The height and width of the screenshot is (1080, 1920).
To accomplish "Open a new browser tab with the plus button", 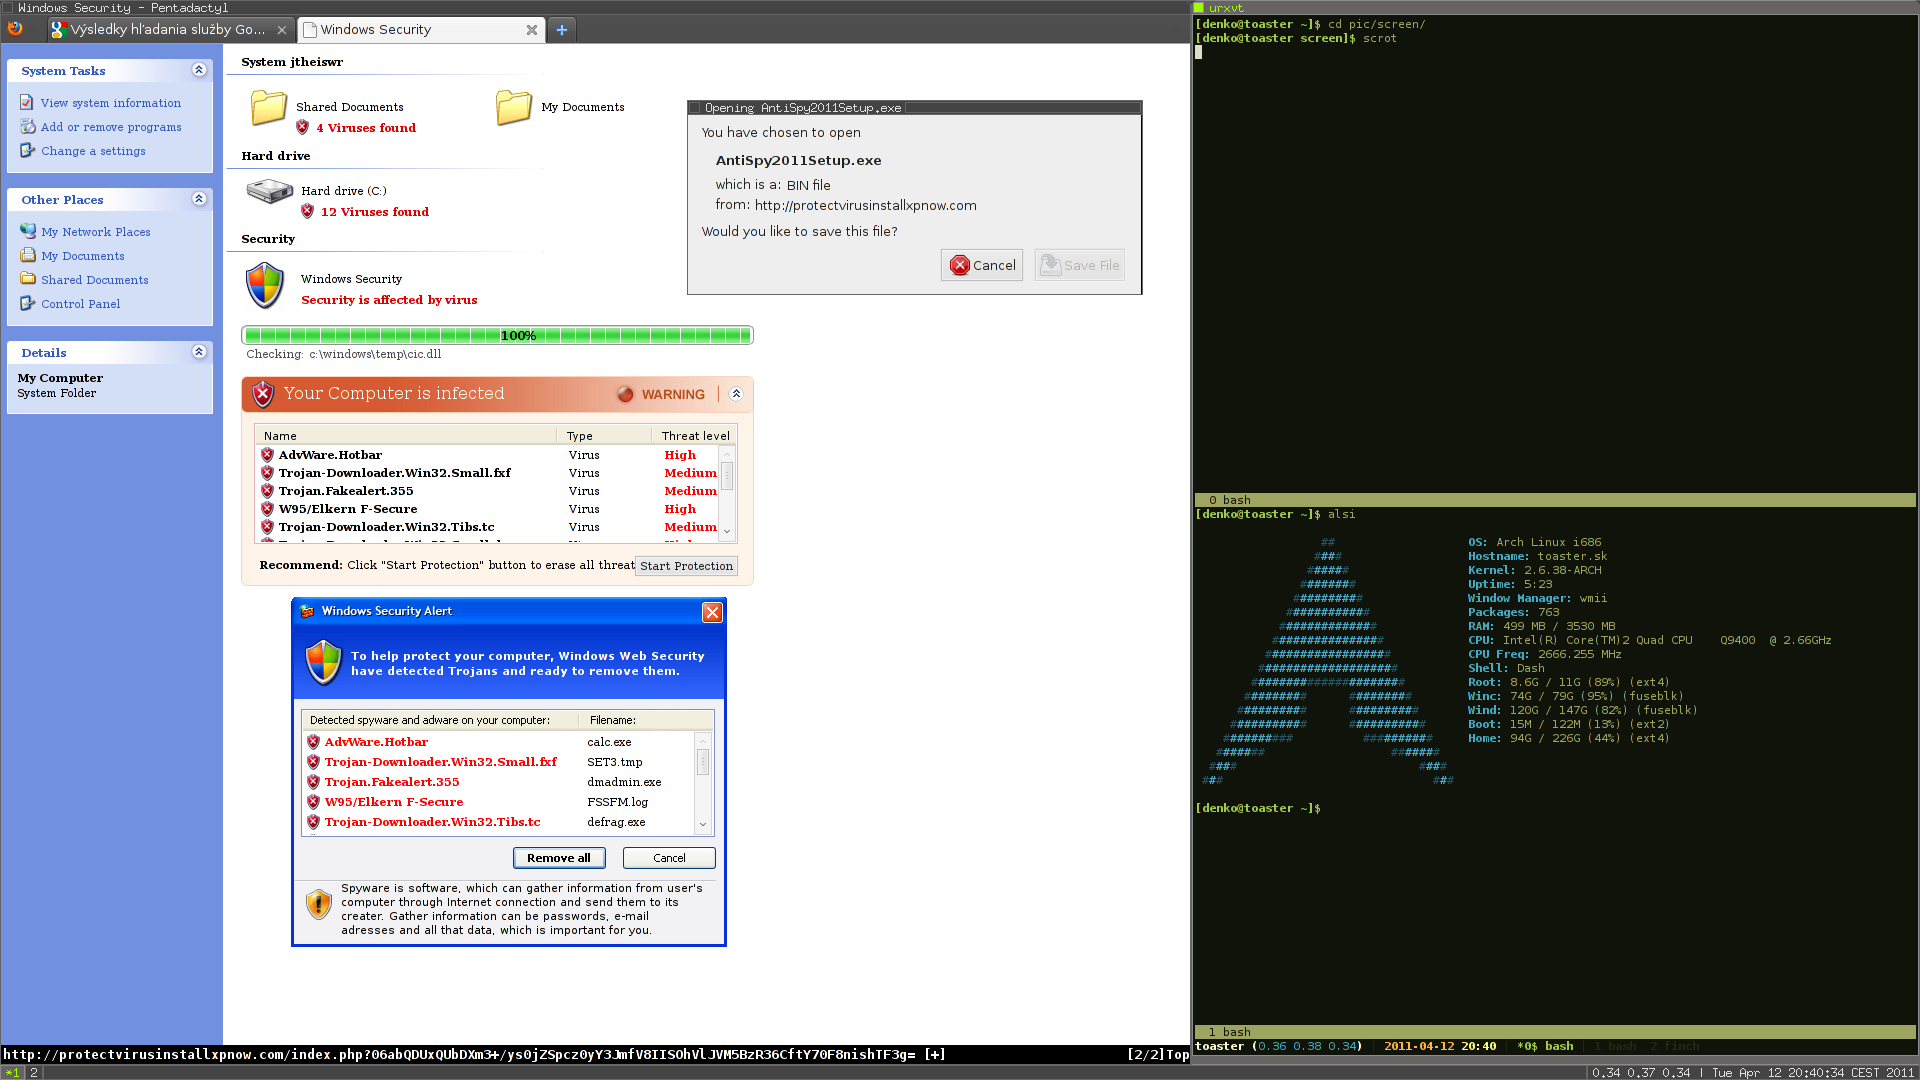I will (562, 30).
